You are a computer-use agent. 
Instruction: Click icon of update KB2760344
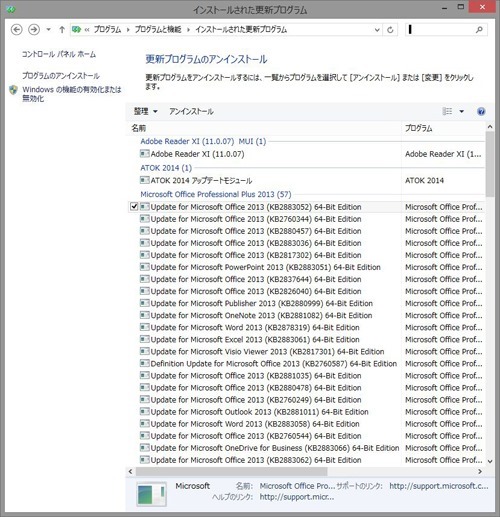coord(144,219)
